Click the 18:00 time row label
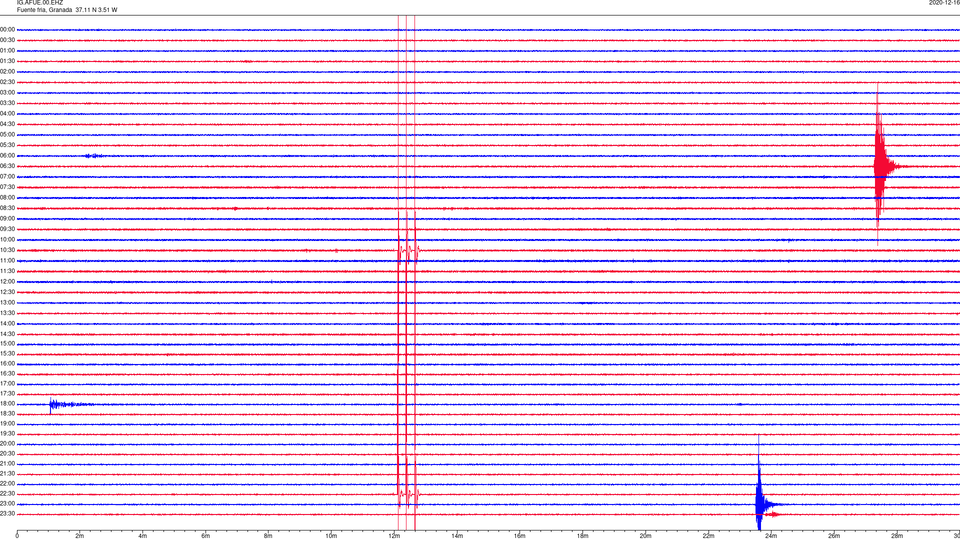Image resolution: width=960 pixels, height=540 pixels. click(x=7, y=403)
